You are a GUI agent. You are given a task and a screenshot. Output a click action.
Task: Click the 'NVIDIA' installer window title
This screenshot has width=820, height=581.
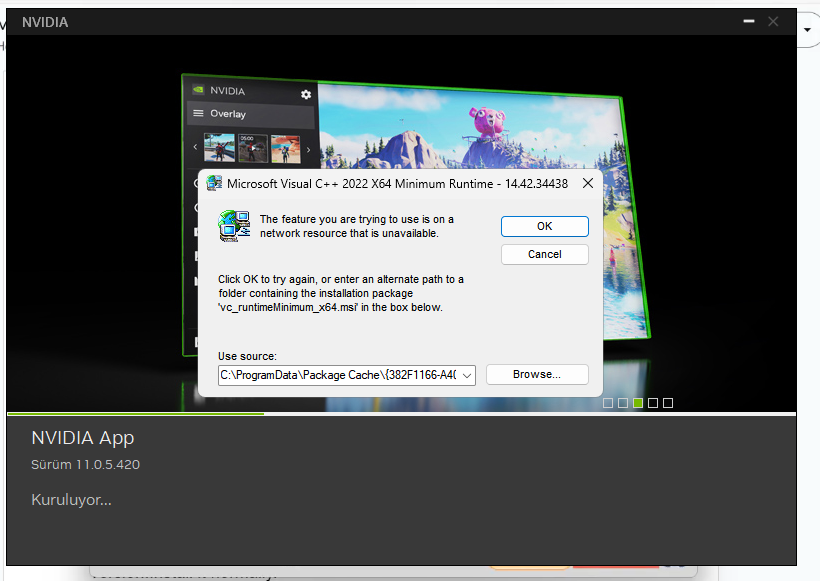tap(45, 22)
